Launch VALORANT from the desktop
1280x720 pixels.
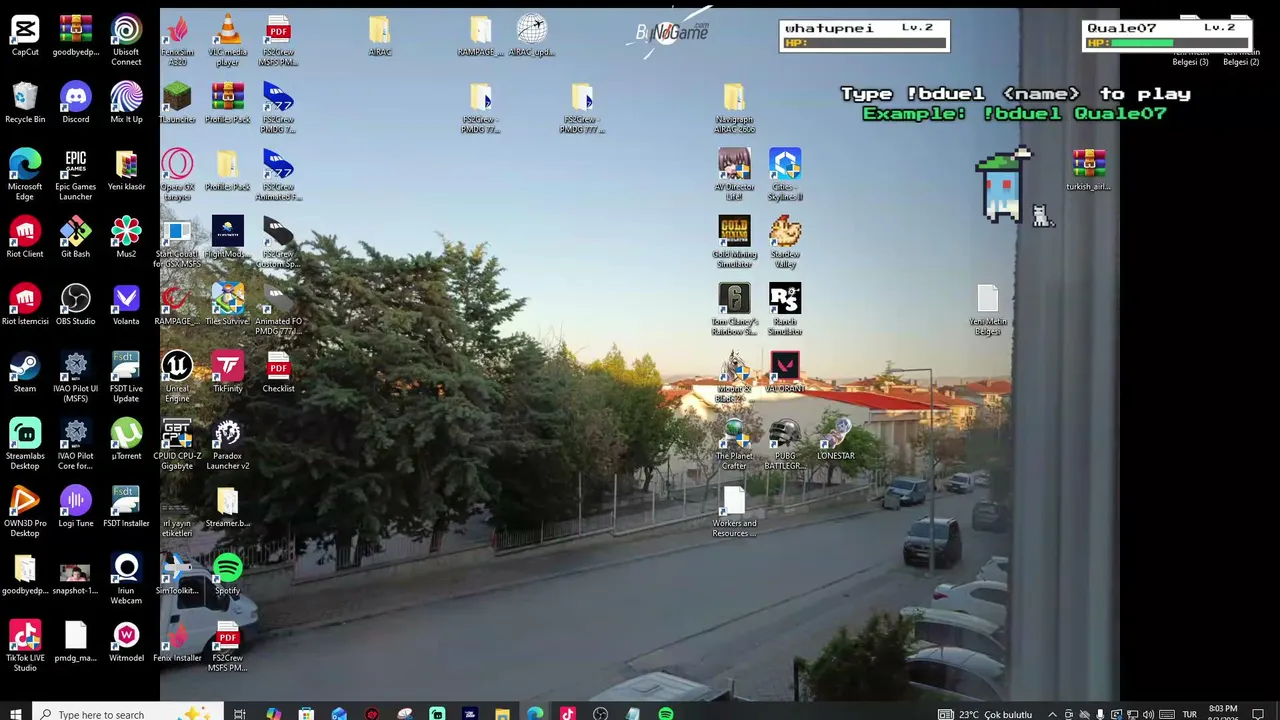click(x=785, y=372)
